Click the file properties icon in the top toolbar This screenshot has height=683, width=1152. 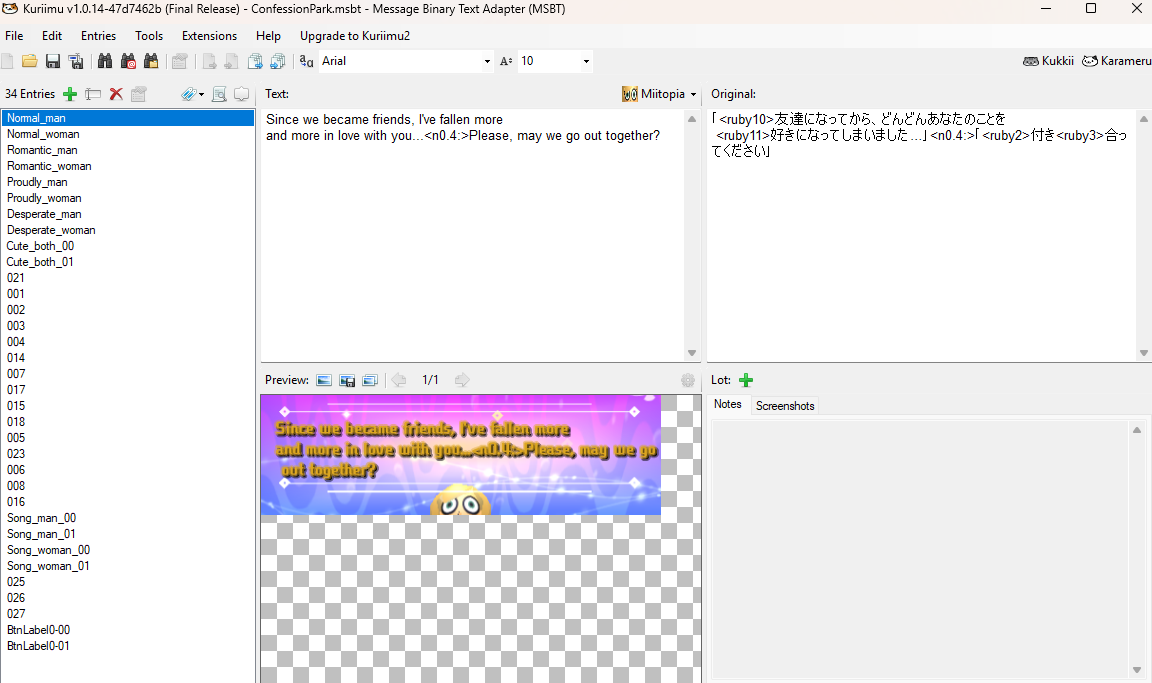[x=179, y=61]
